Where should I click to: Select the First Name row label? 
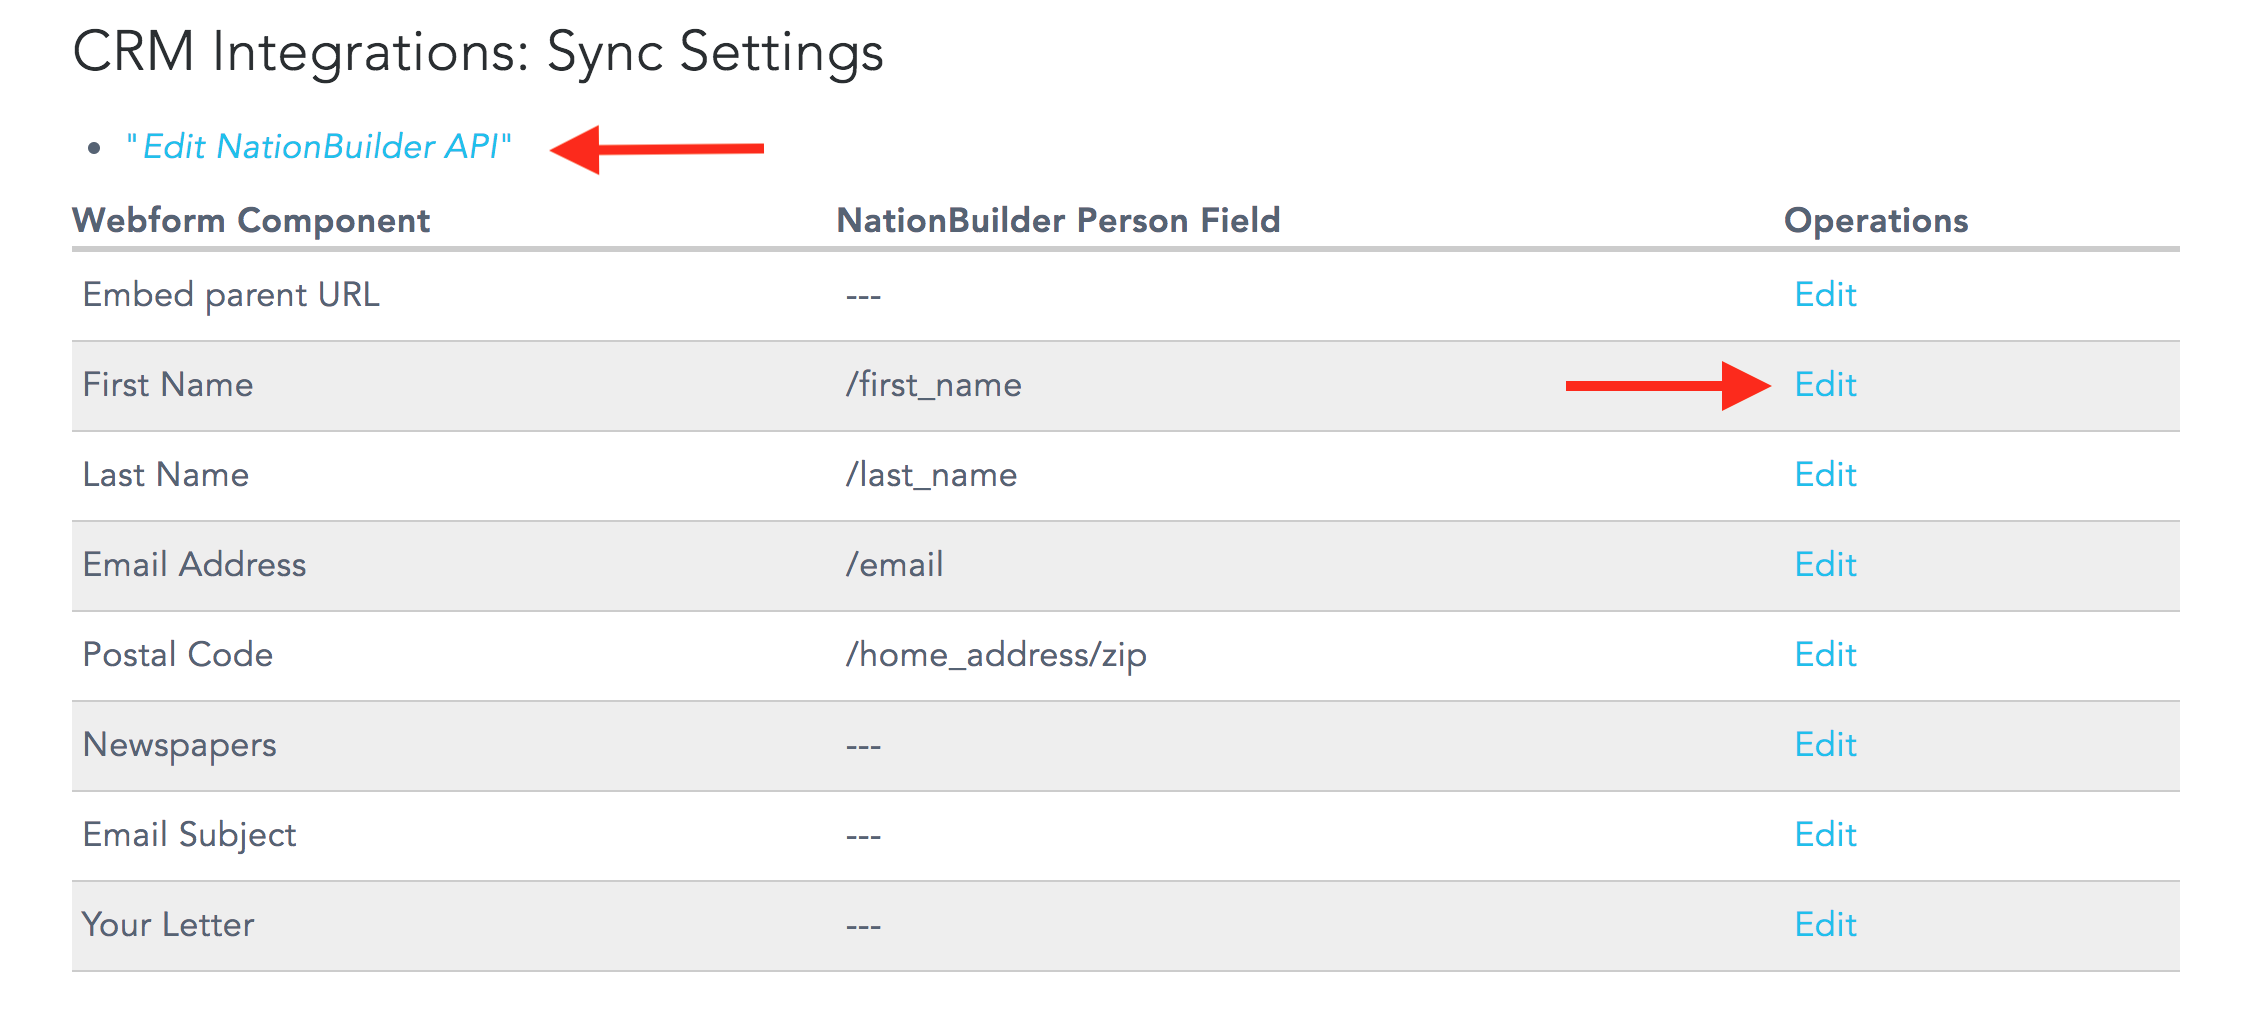(168, 385)
